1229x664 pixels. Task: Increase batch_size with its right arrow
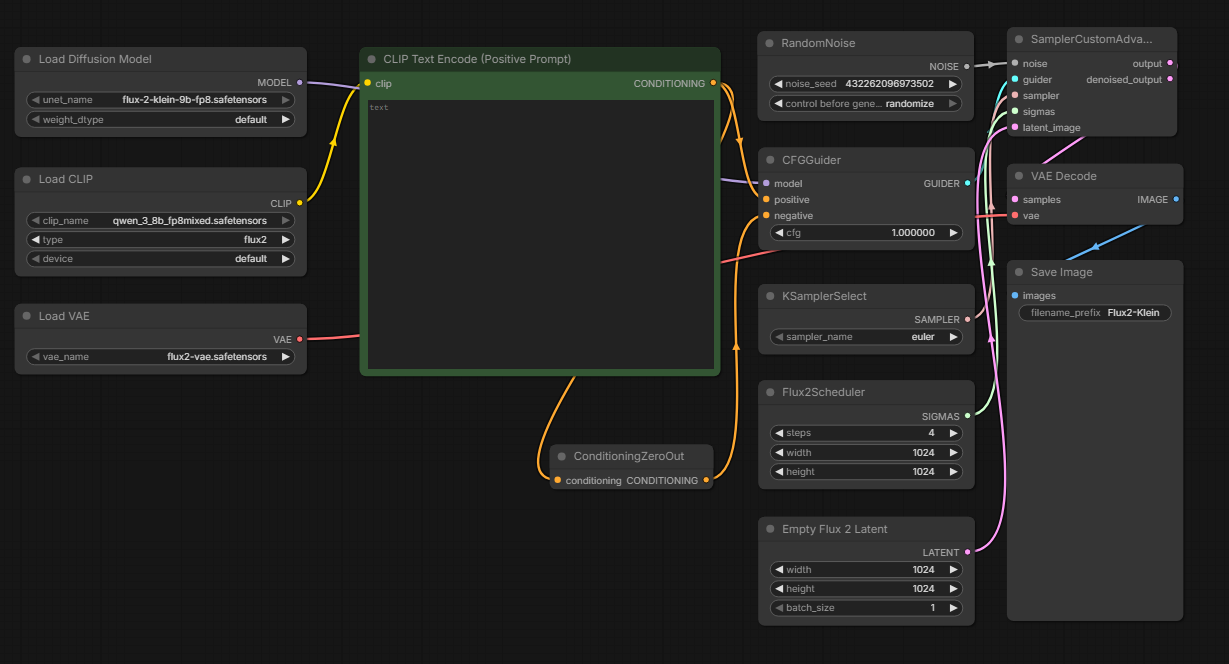click(x=953, y=608)
